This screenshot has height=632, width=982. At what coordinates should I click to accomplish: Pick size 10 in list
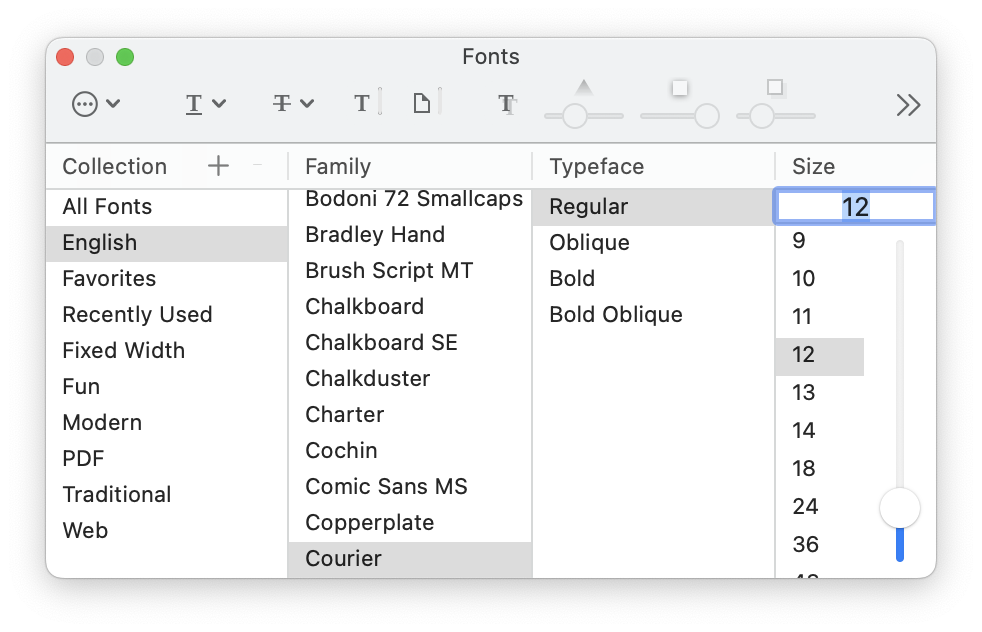820,279
